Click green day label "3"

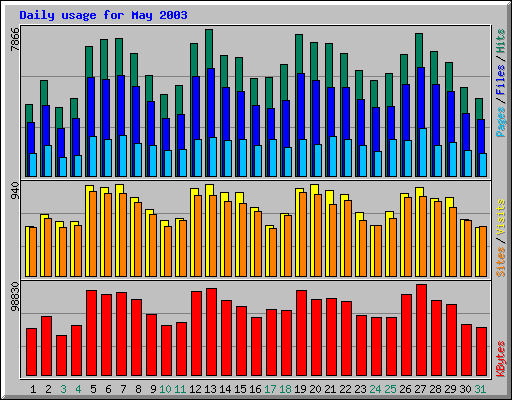pos(63,389)
